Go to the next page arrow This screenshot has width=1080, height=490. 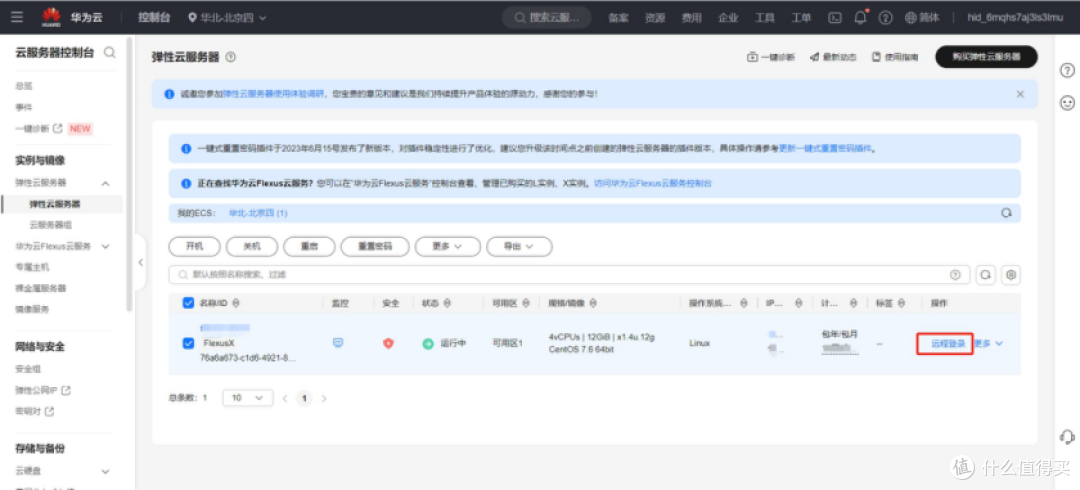324,398
